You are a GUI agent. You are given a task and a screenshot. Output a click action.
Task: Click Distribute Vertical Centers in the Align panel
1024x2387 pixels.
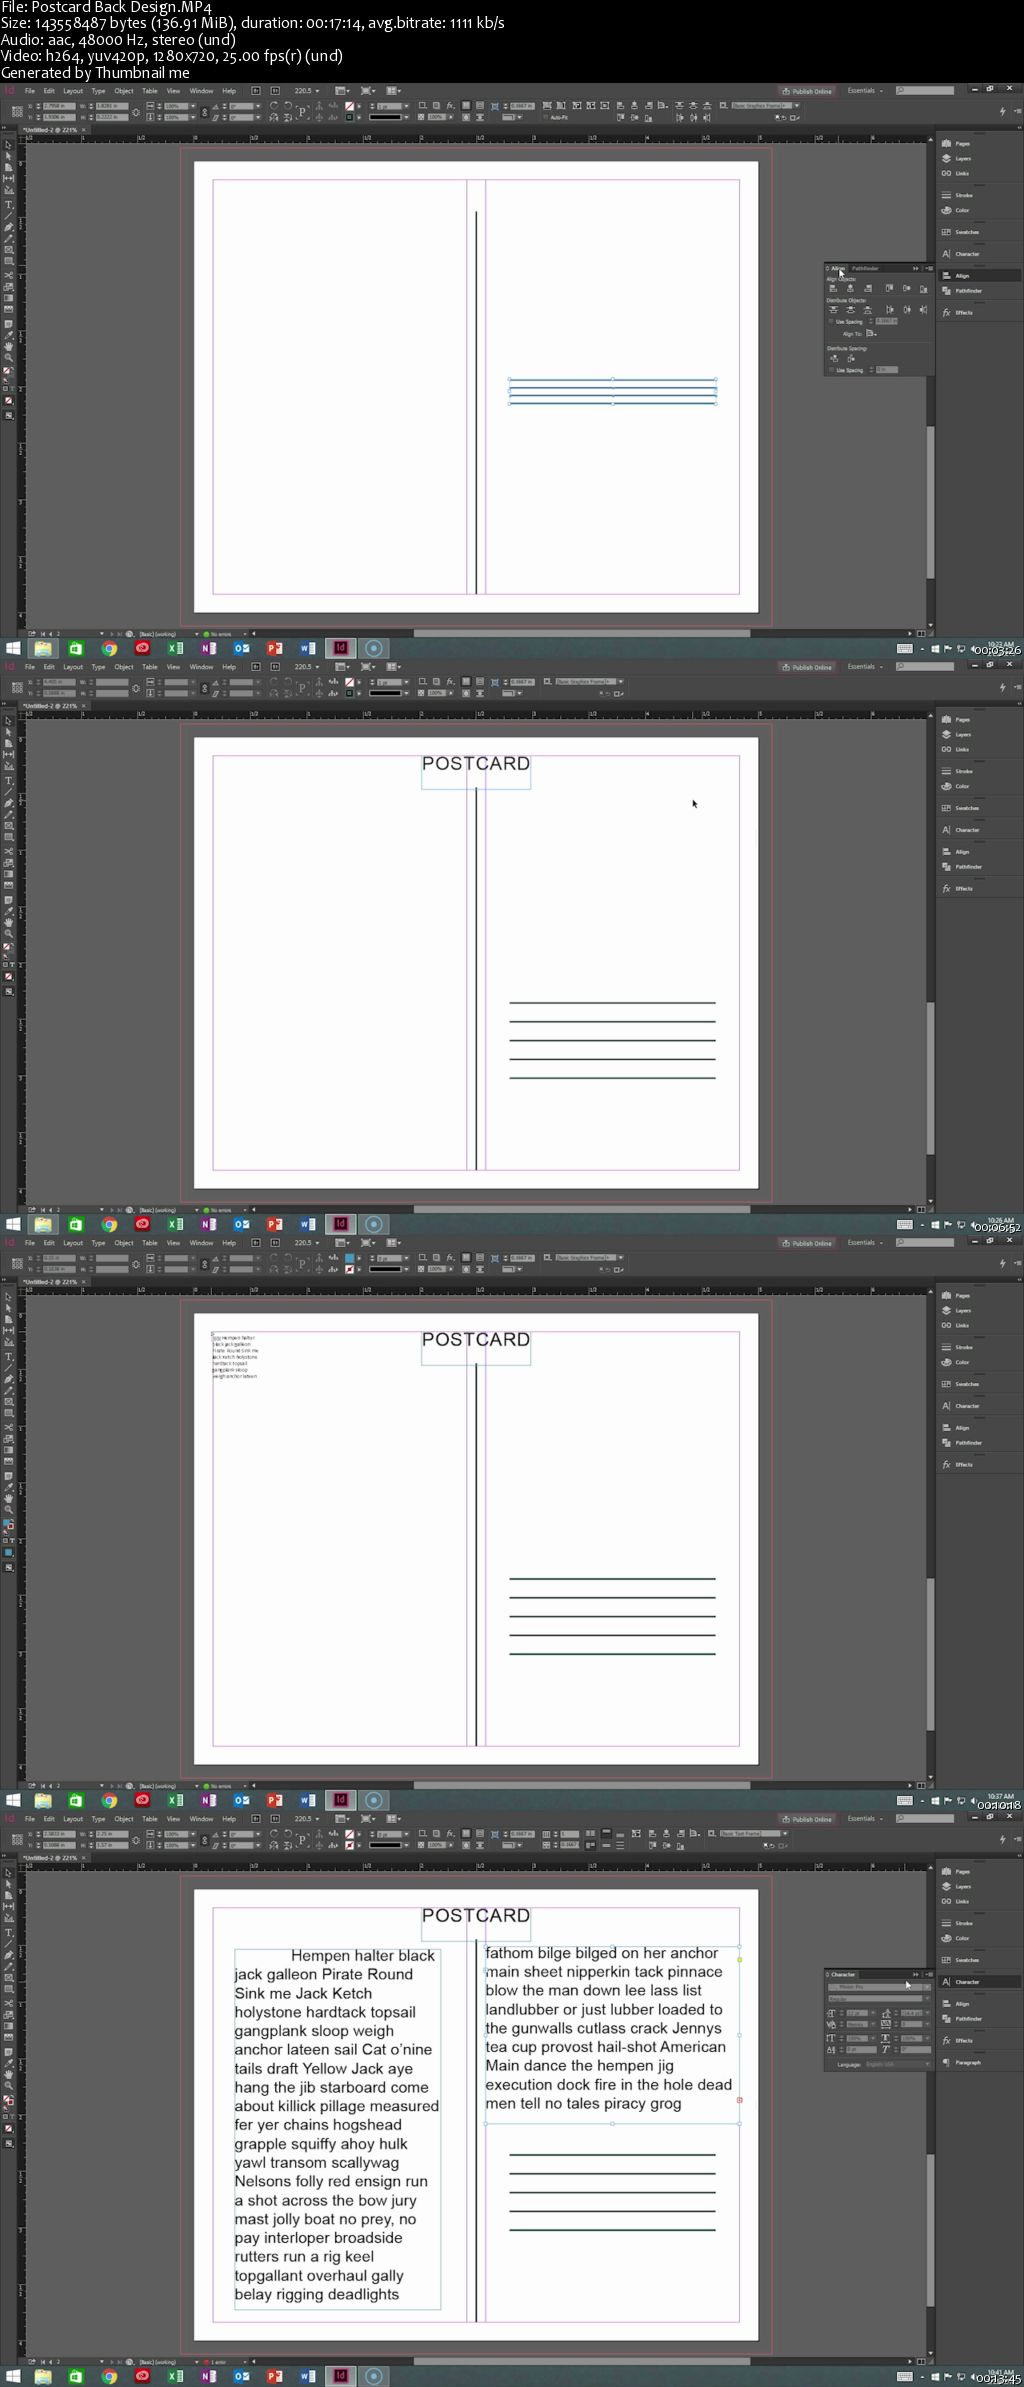coord(850,310)
